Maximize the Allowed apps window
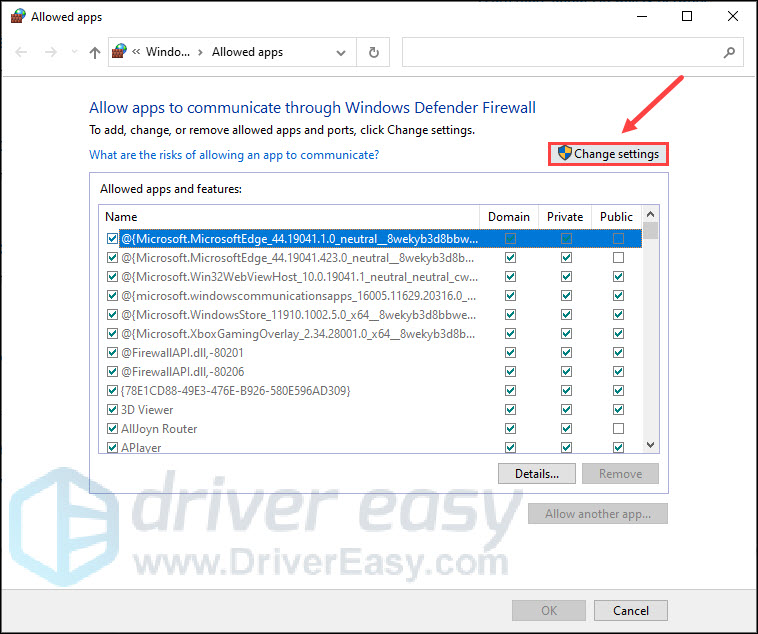 (687, 16)
